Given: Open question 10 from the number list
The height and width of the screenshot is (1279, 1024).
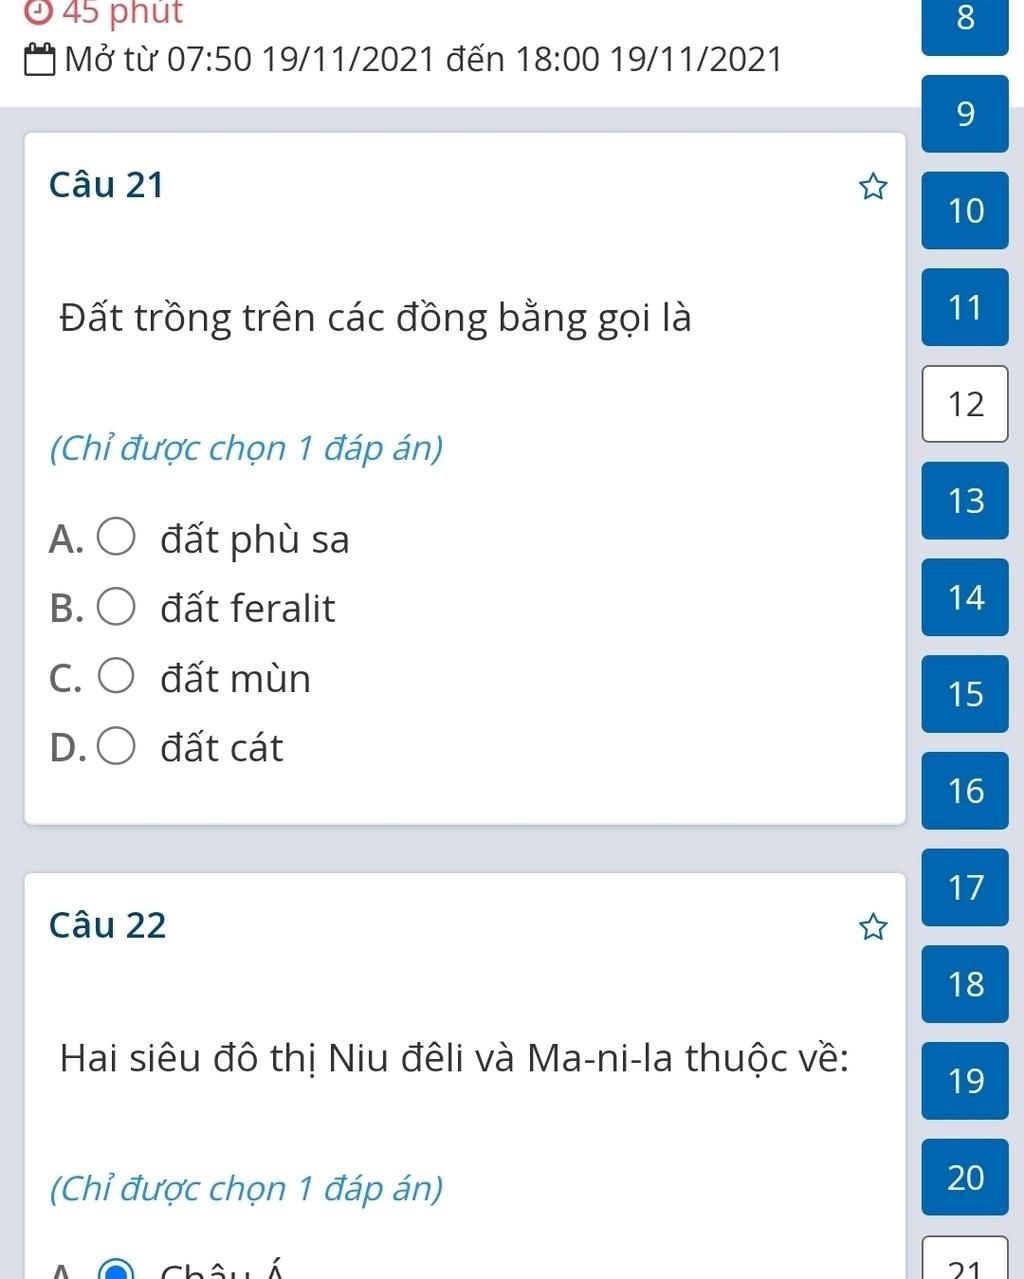Looking at the screenshot, I should (965, 210).
